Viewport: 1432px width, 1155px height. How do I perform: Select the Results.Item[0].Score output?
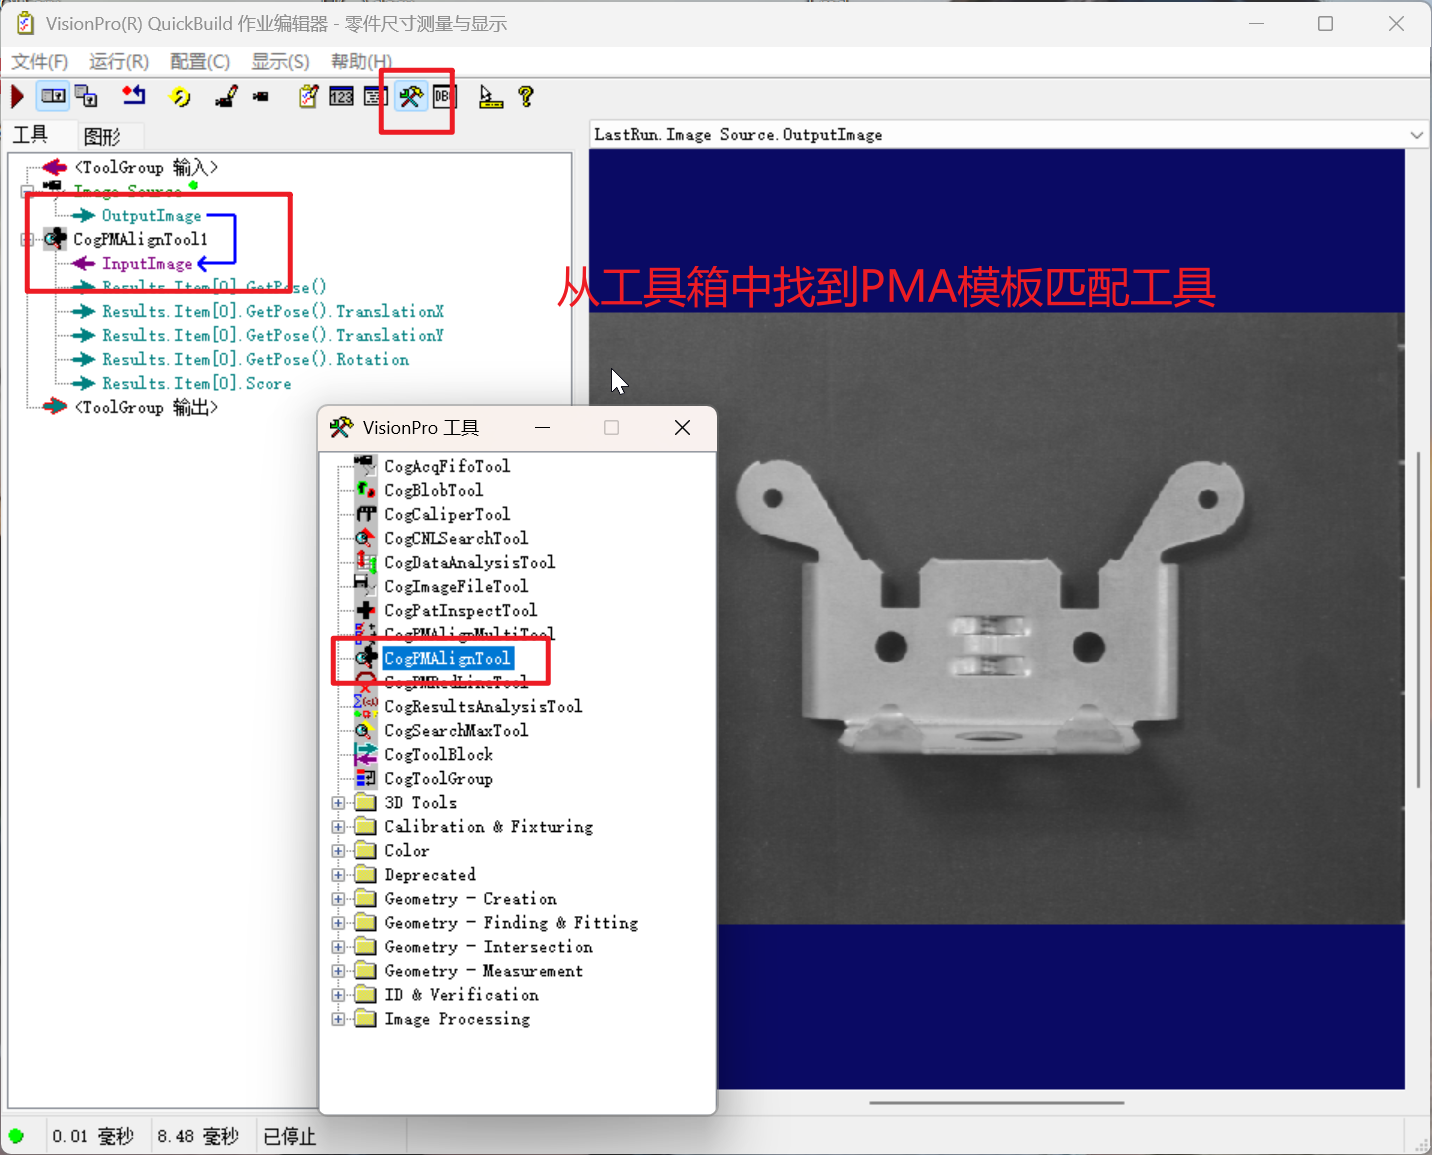pos(197,383)
